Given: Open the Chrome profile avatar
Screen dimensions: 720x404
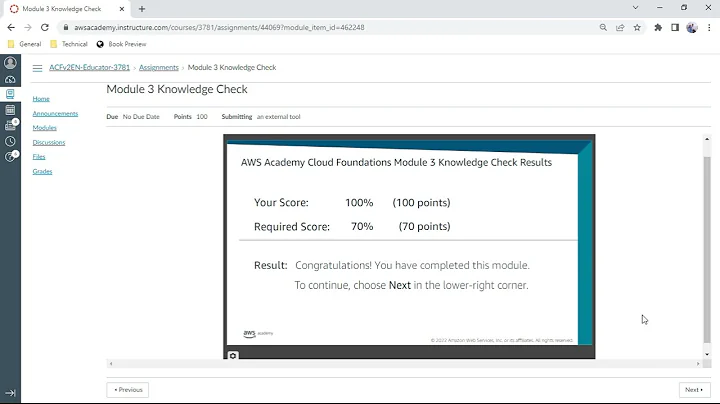Looking at the screenshot, I should point(692,28).
